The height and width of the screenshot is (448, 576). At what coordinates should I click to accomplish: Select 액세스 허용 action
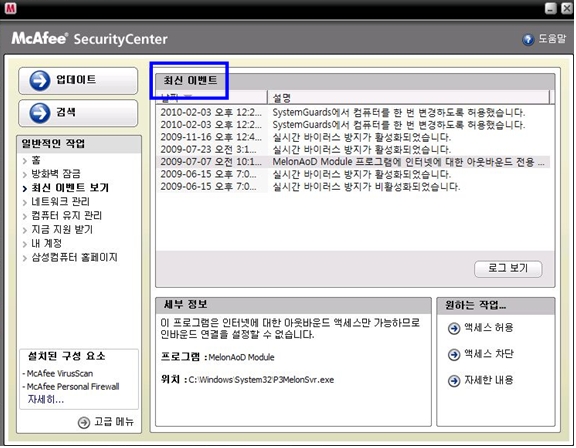click(489, 328)
